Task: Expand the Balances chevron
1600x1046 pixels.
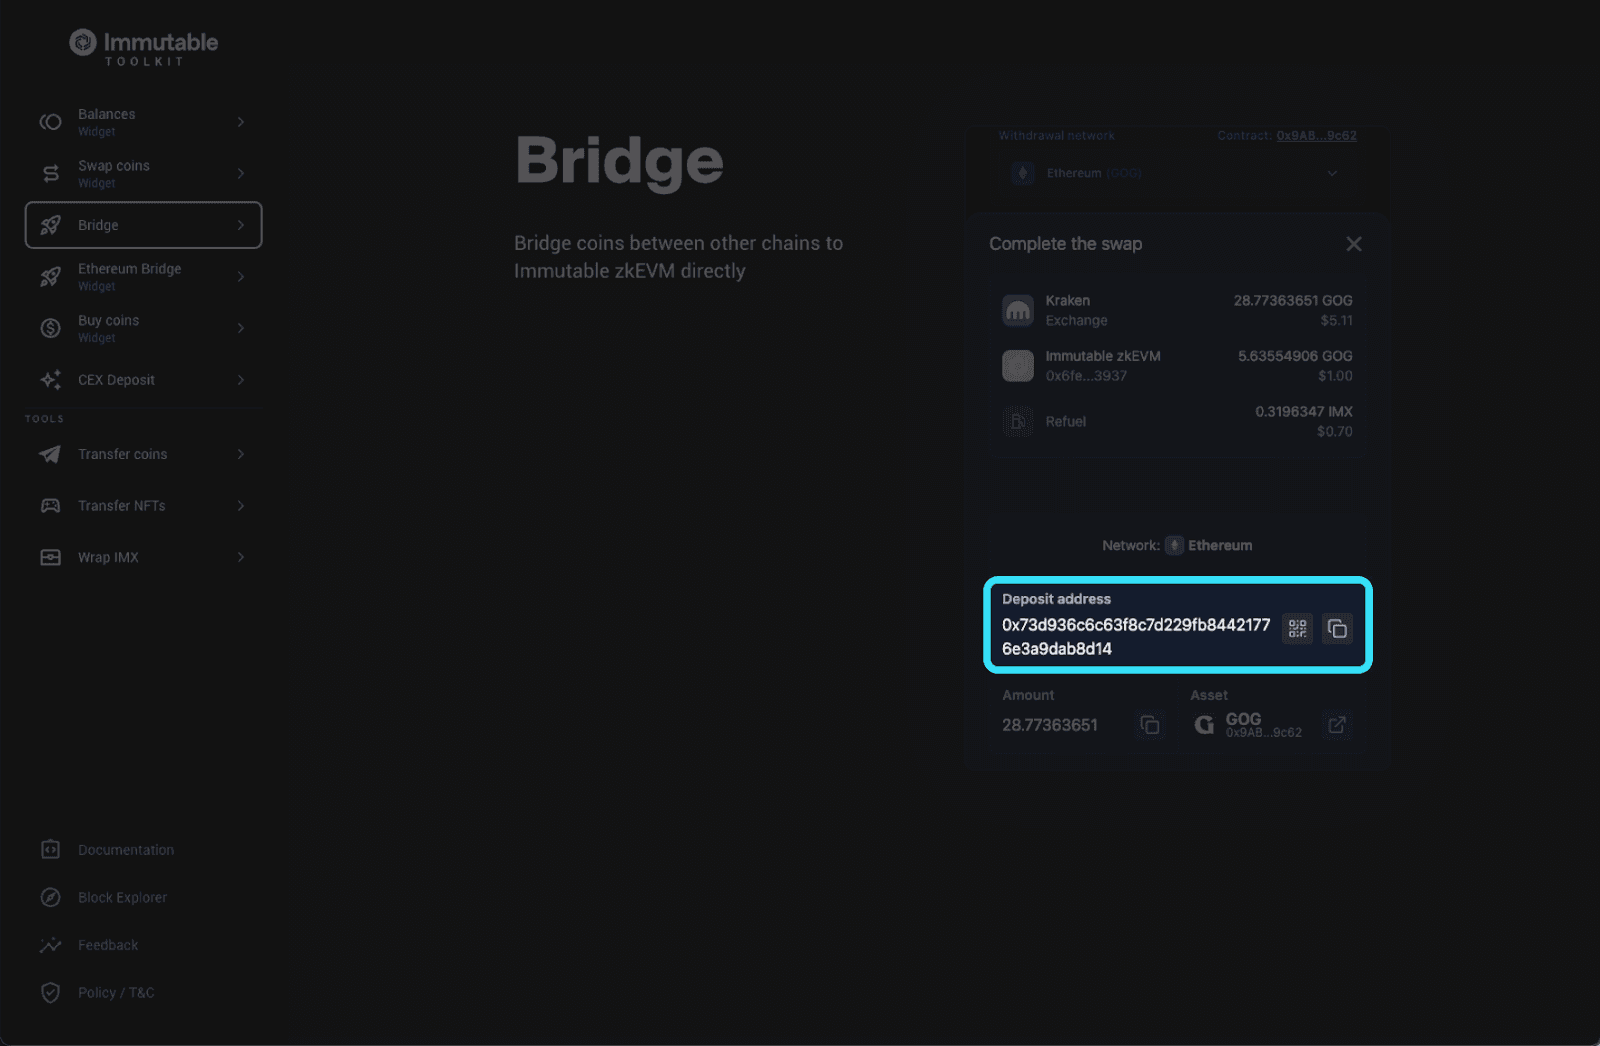Action: pyautogui.click(x=241, y=122)
